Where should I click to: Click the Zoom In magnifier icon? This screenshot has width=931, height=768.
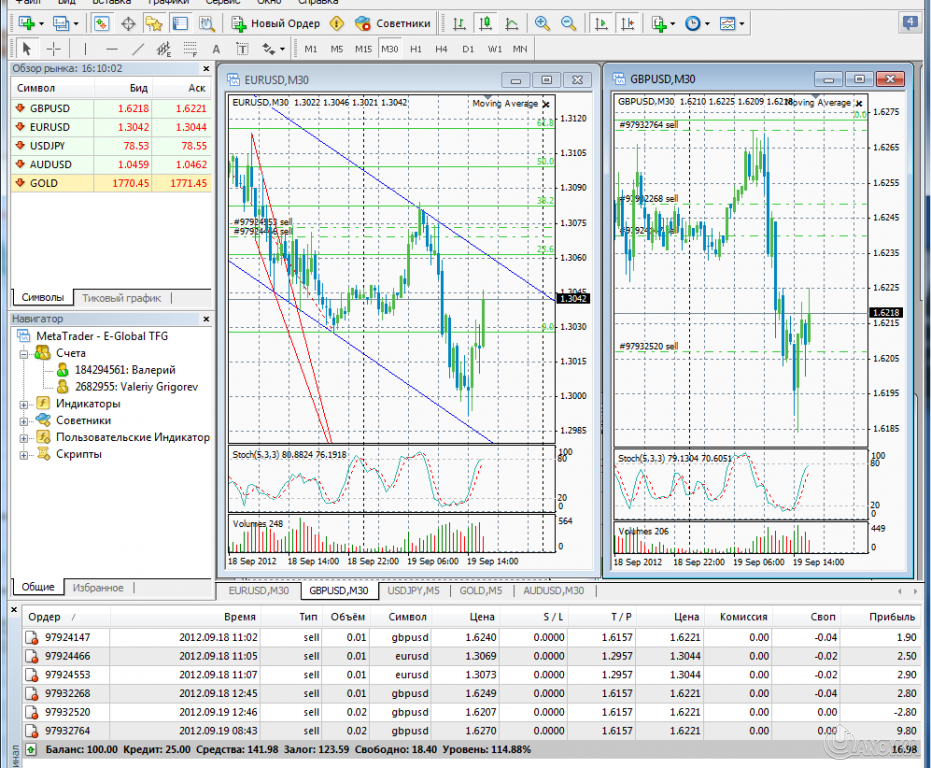pos(542,23)
